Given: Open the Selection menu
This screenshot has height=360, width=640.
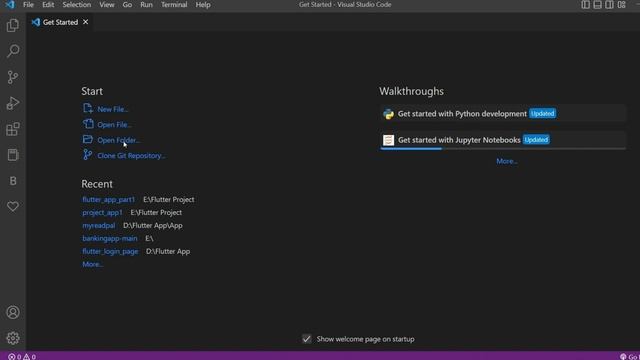Looking at the screenshot, I should (x=77, y=4).
